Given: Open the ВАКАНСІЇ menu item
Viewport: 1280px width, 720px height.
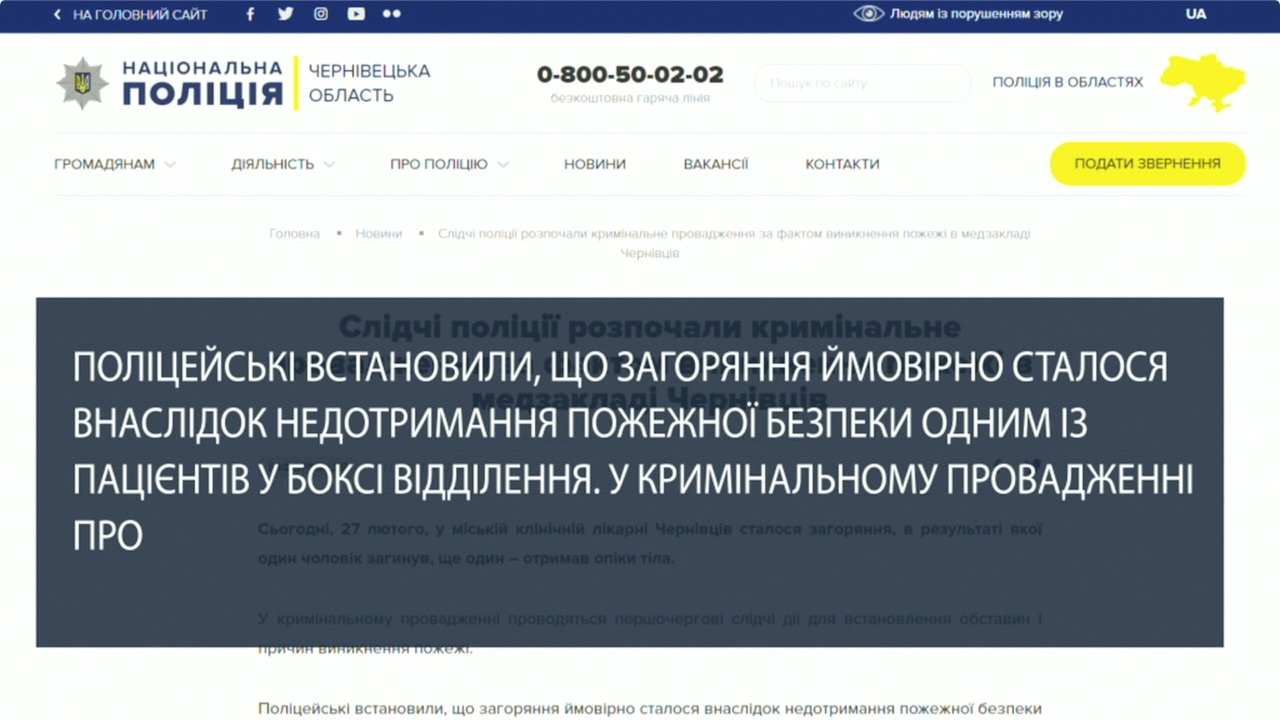Looking at the screenshot, I should 716,164.
